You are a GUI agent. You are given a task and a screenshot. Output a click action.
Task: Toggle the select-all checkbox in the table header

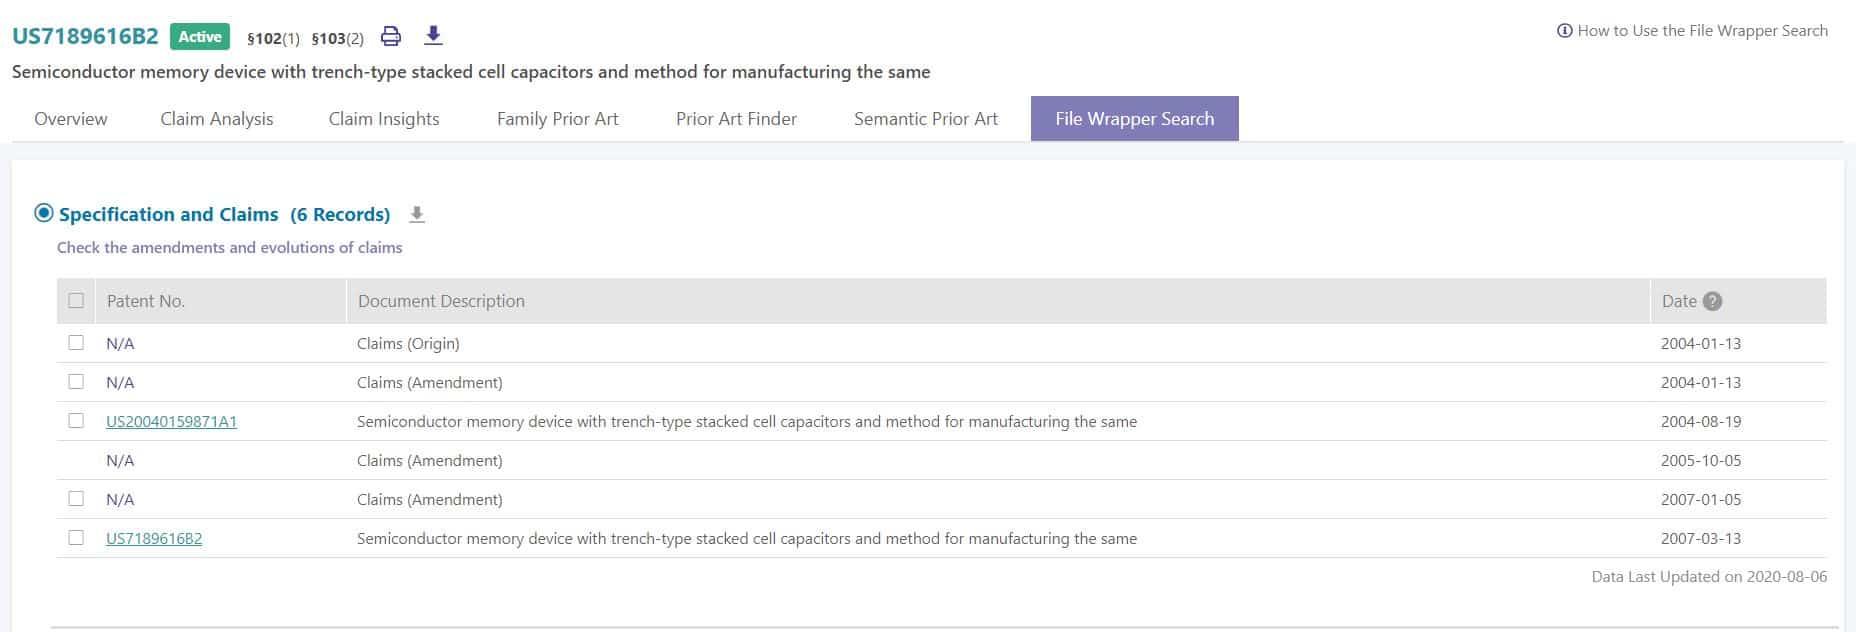coord(76,301)
